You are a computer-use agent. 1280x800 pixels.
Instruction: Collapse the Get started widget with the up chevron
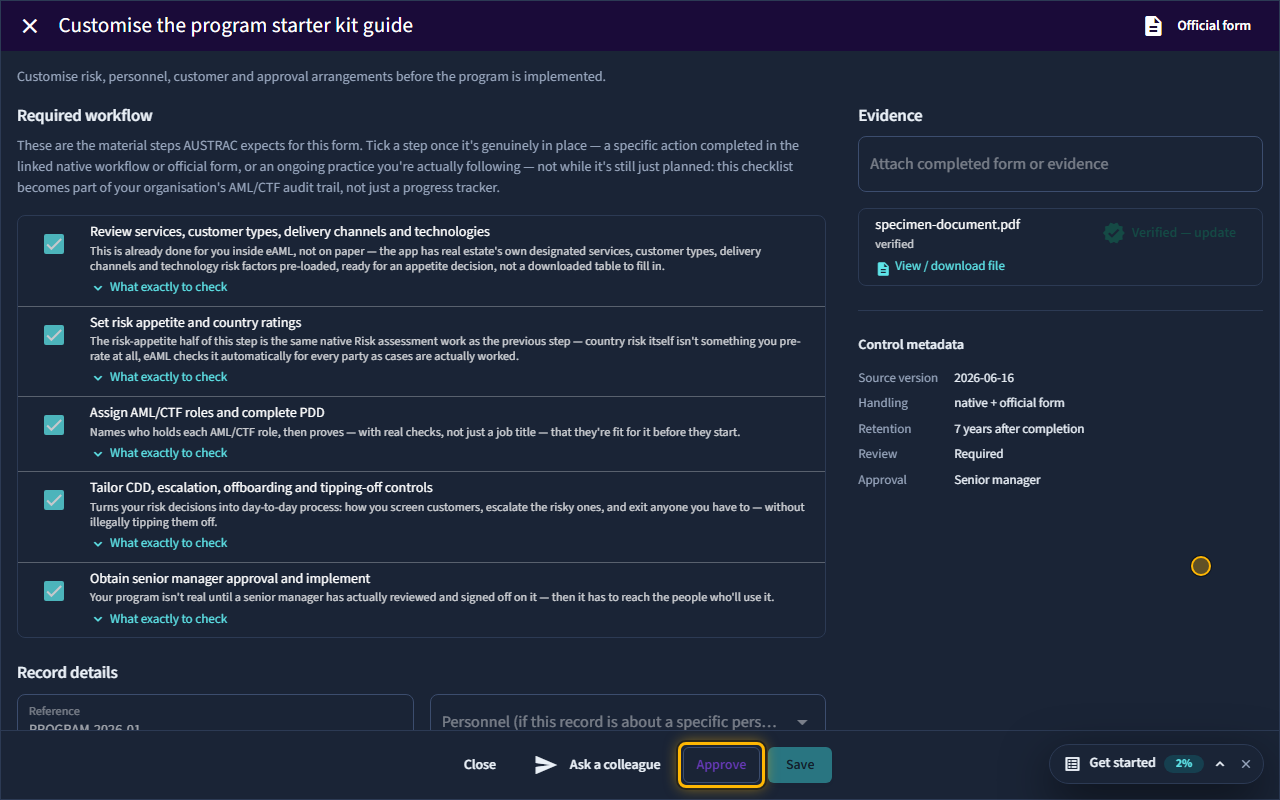pyautogui.click(x=1220, y=763)
